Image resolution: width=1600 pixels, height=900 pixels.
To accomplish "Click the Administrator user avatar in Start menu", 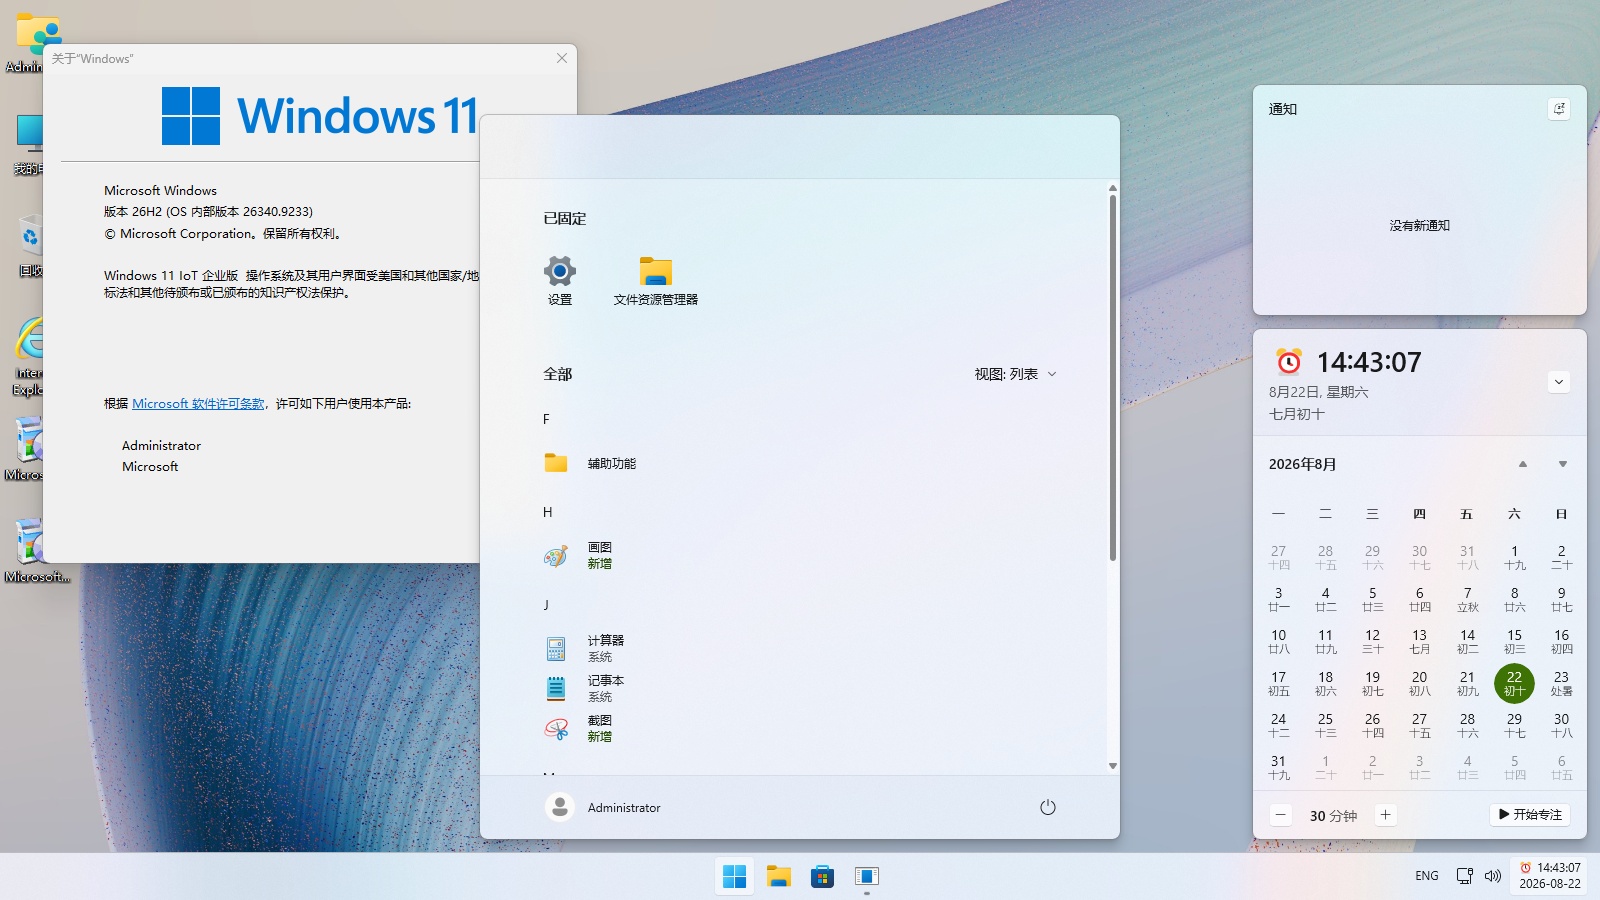I will [x=560, y=807].
